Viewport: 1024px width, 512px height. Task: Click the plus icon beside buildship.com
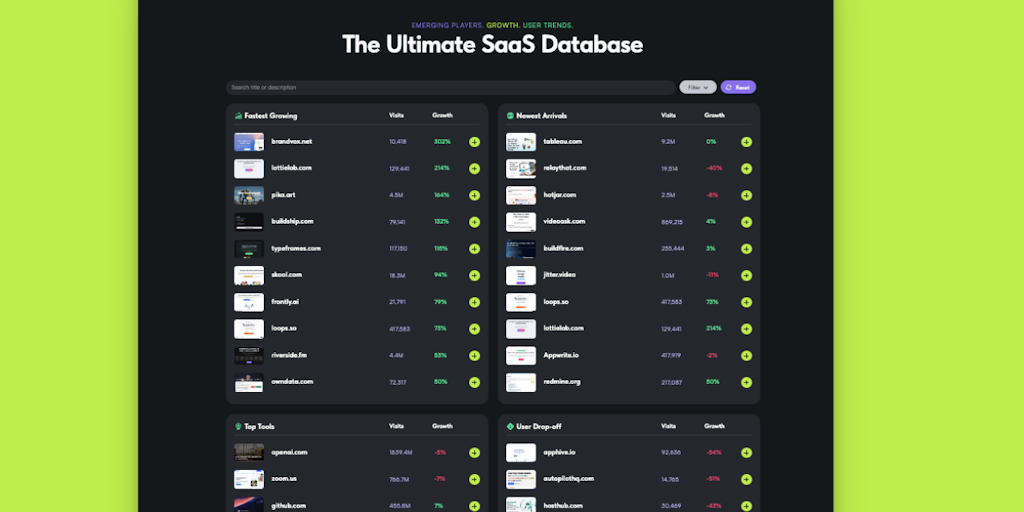pyautogui.click(x=474, y=222)
